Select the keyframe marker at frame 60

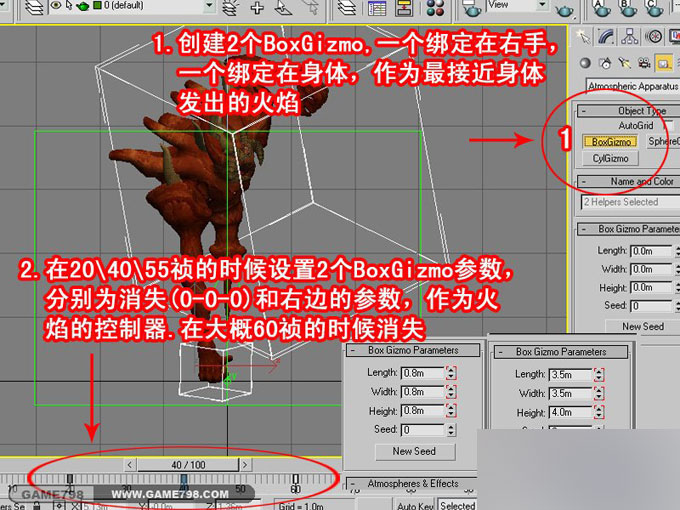click(295, 479)
